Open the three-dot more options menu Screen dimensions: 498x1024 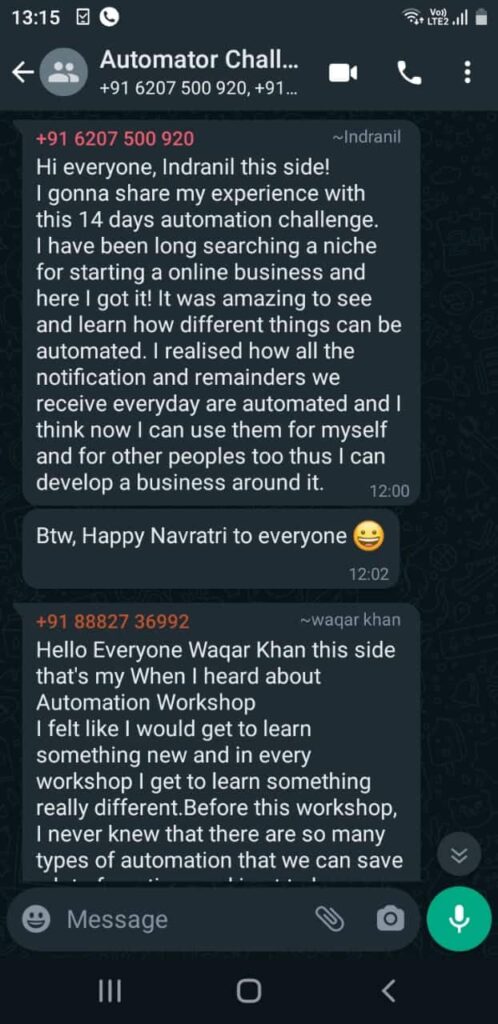[x=467, y=72]
